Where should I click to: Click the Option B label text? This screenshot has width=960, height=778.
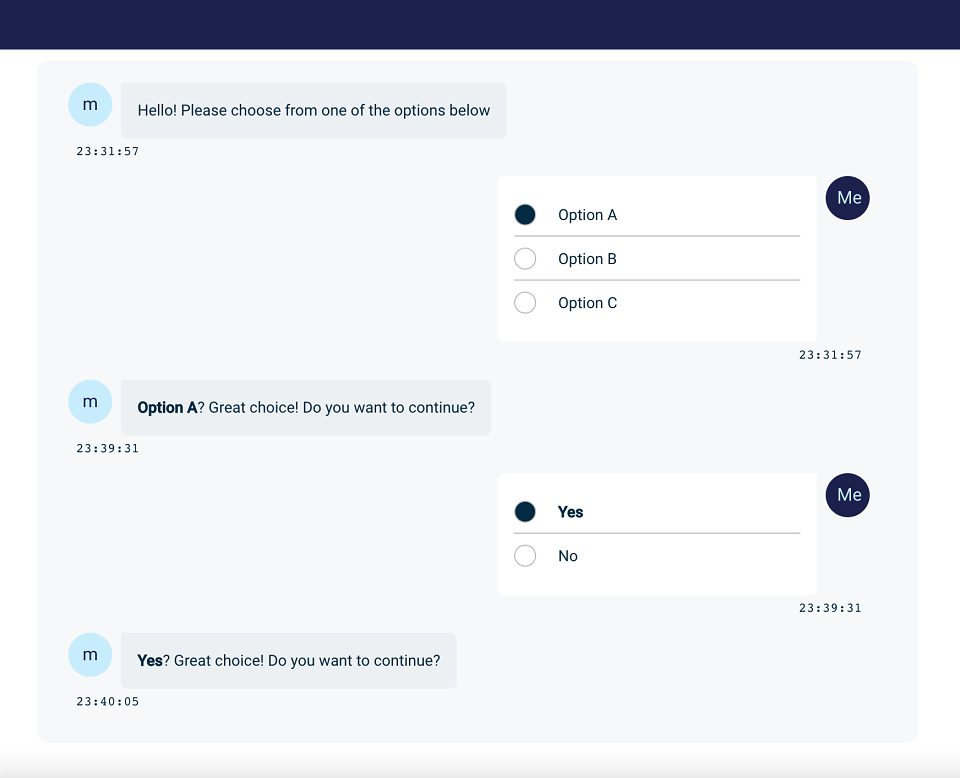pyautogui.click(x=587, y=259)
